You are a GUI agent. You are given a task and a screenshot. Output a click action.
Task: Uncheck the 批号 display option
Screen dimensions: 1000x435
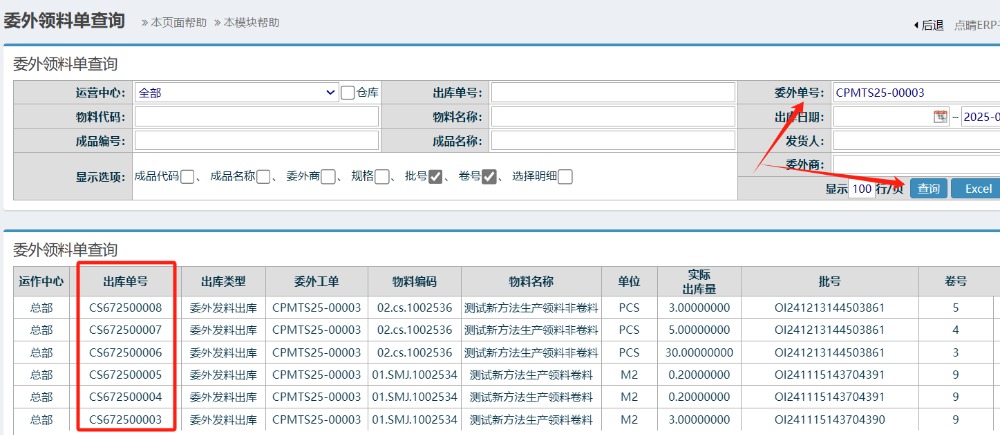coord(436,177)
